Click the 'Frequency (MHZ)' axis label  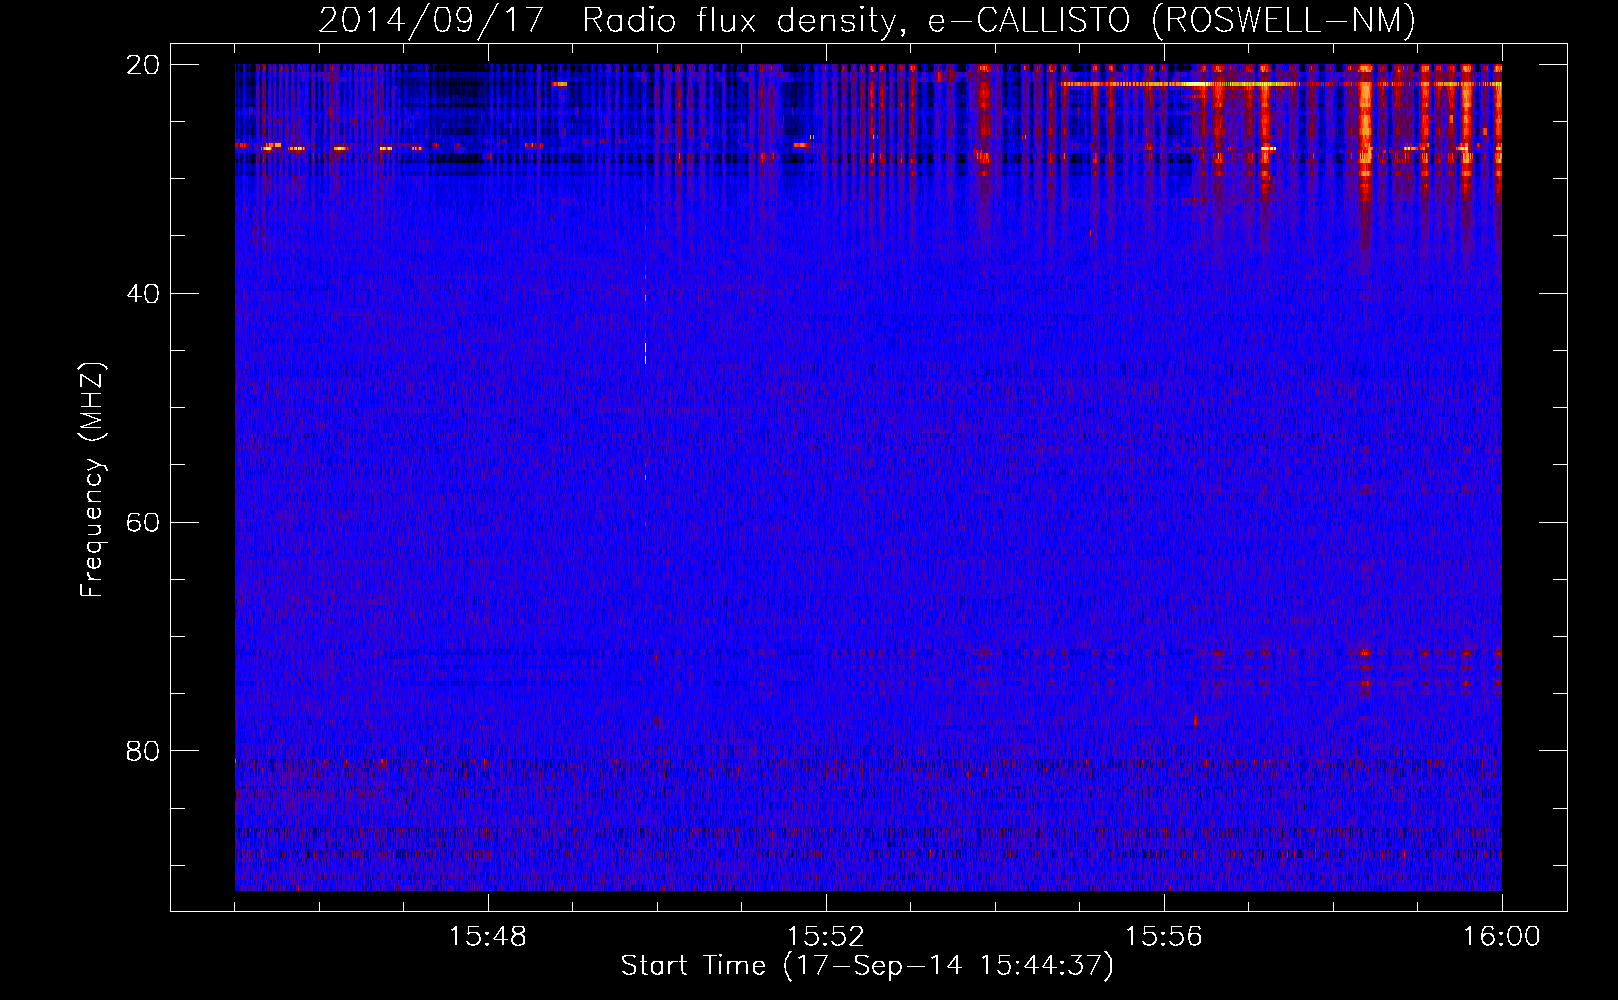click(91, 480)
